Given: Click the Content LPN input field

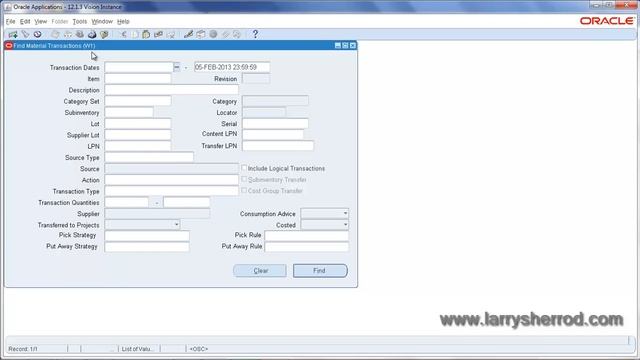Looking at the screenshot, I should 273,134.
